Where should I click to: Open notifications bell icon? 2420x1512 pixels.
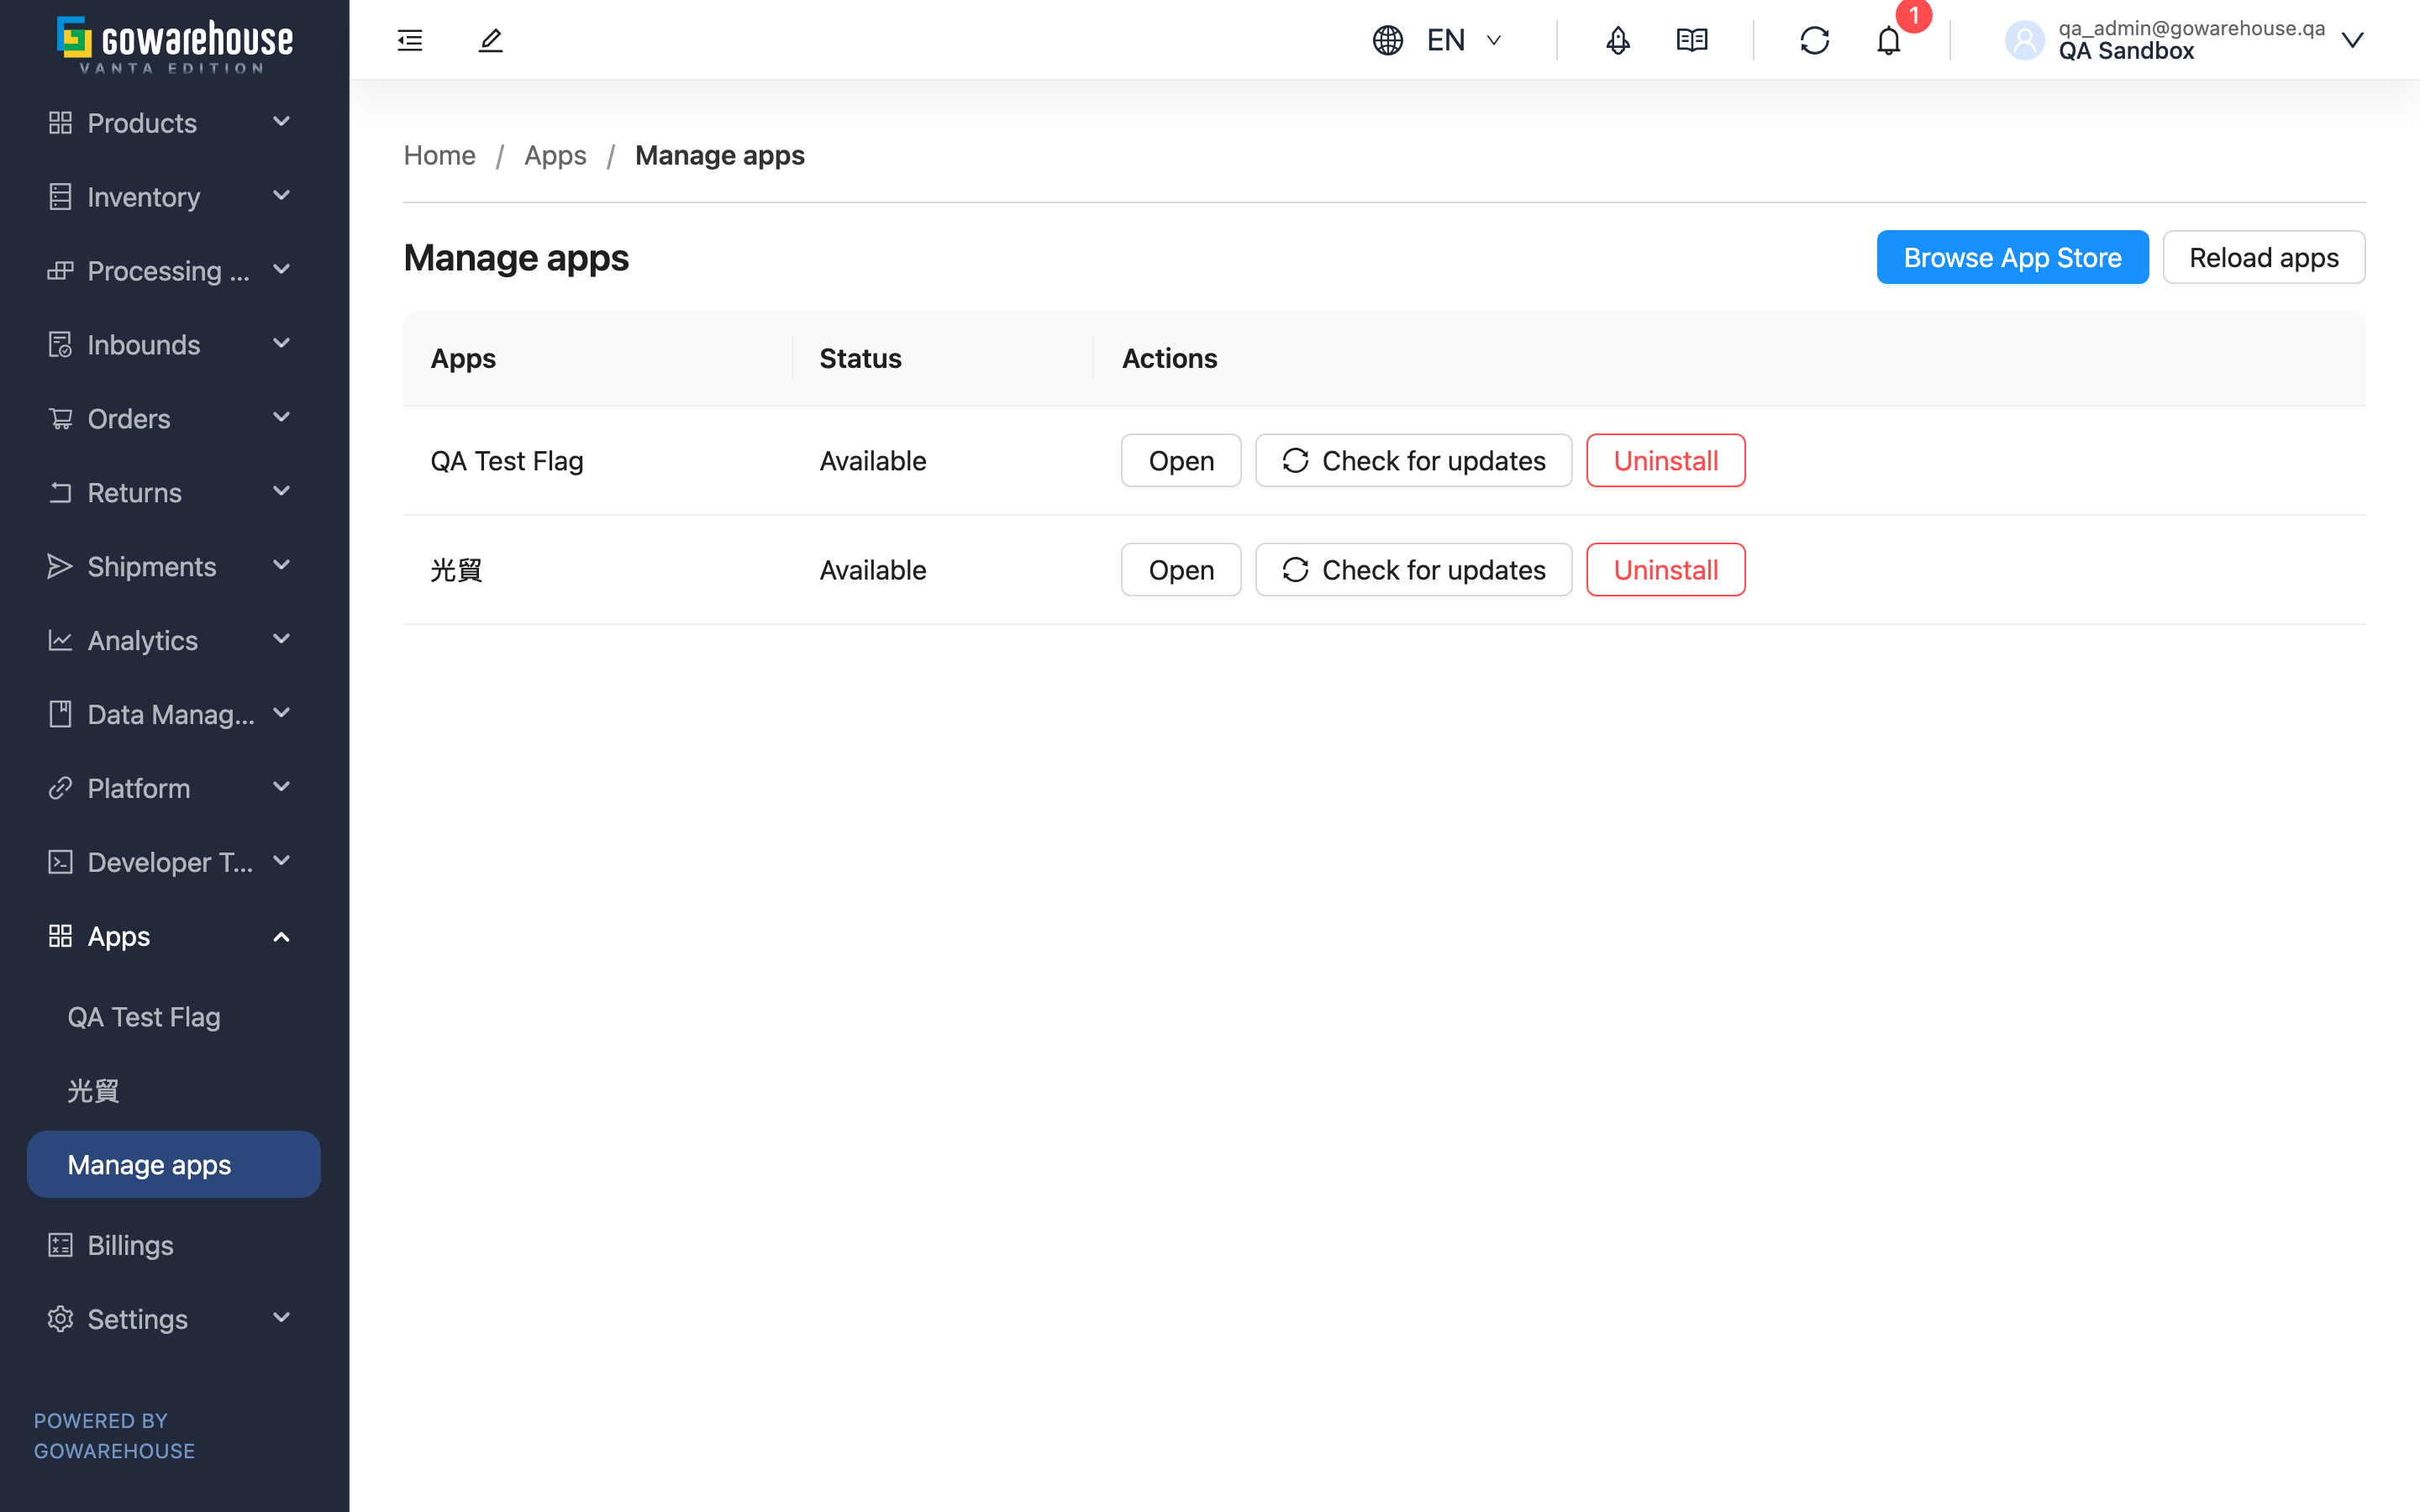1888,40
